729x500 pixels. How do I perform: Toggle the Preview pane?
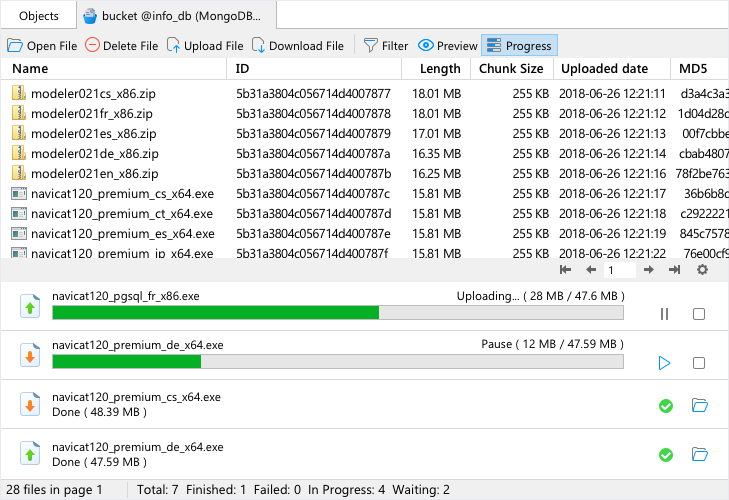coord(448,46)
